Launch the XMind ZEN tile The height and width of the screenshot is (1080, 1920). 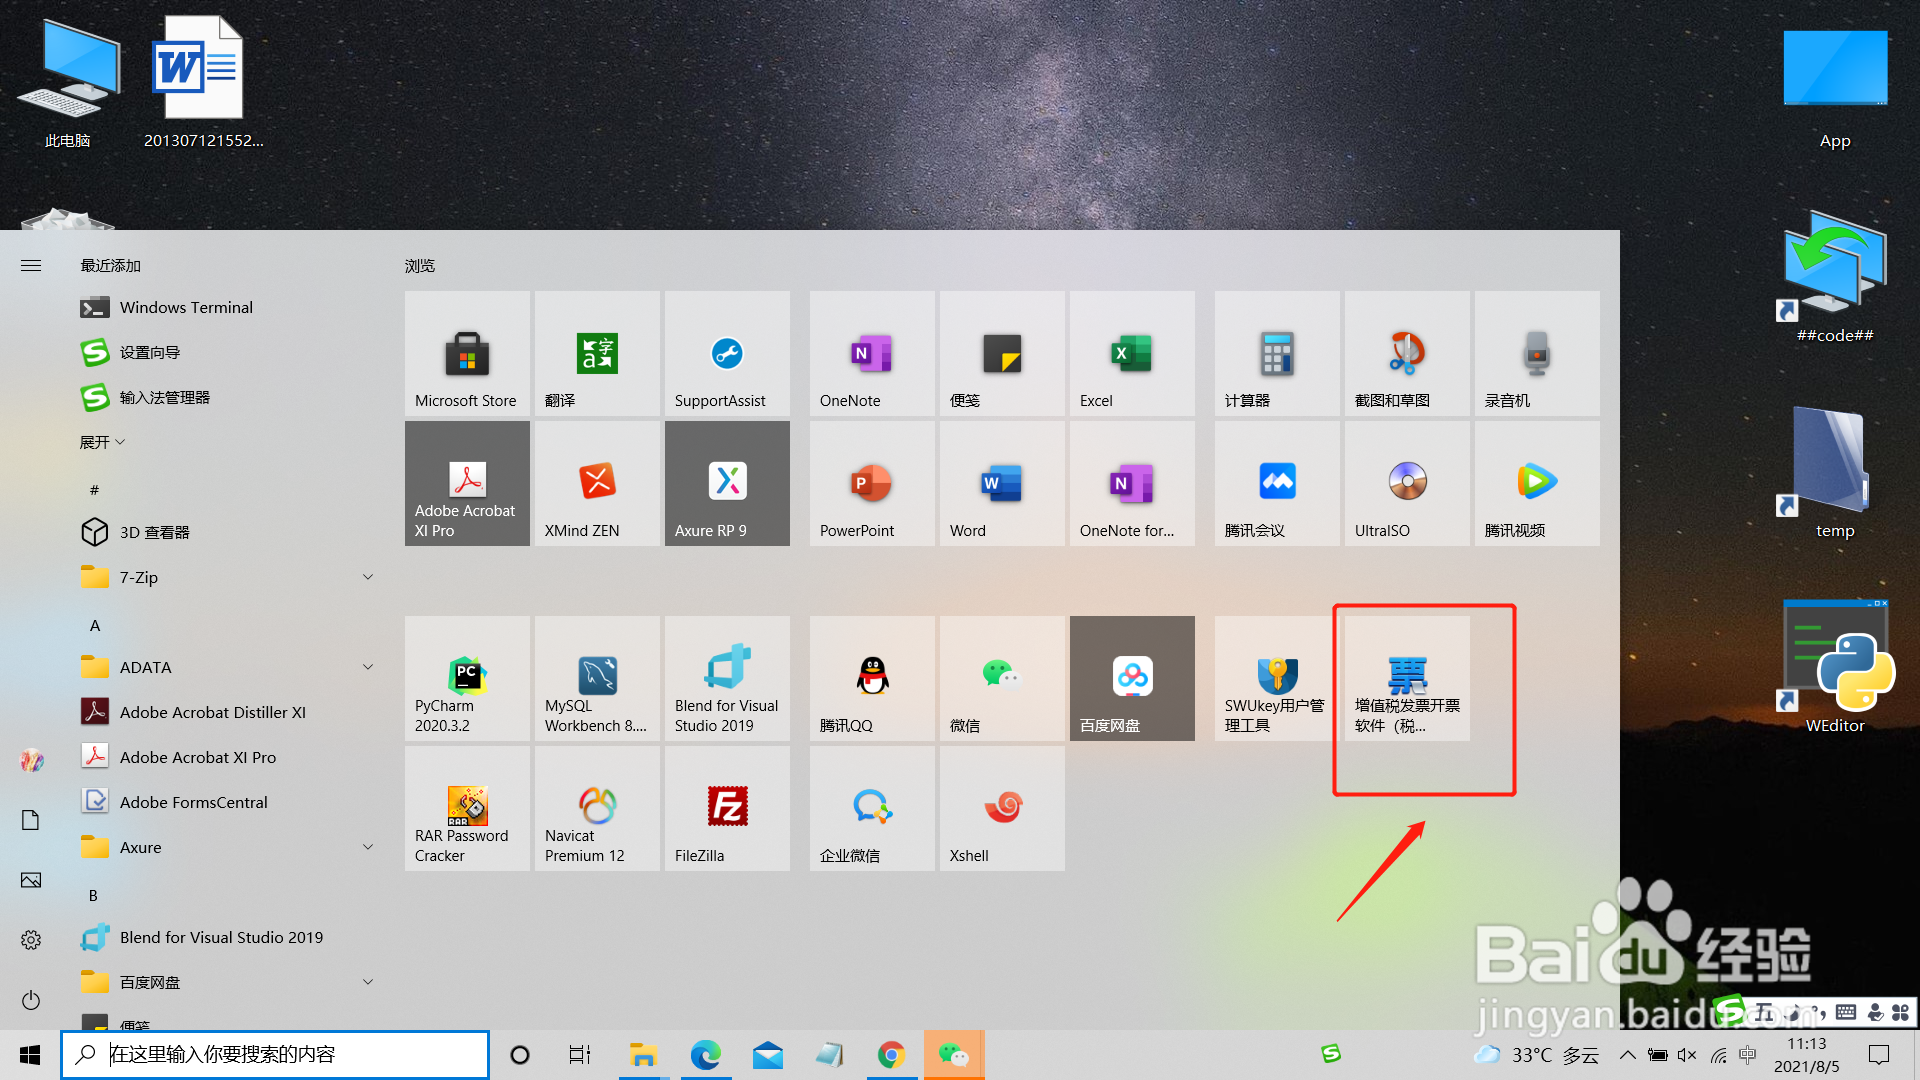click(597, 483)
